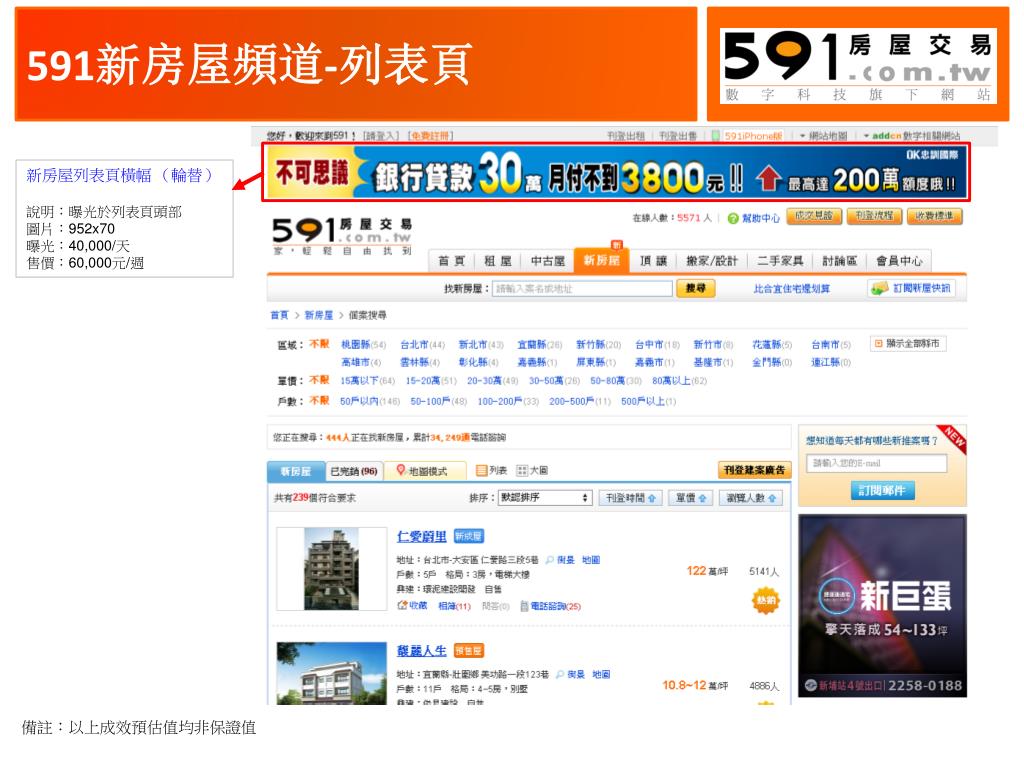Open the 馥麗人生 listing title
Viewport: 1024px width, 768px height.
point(422,650)
